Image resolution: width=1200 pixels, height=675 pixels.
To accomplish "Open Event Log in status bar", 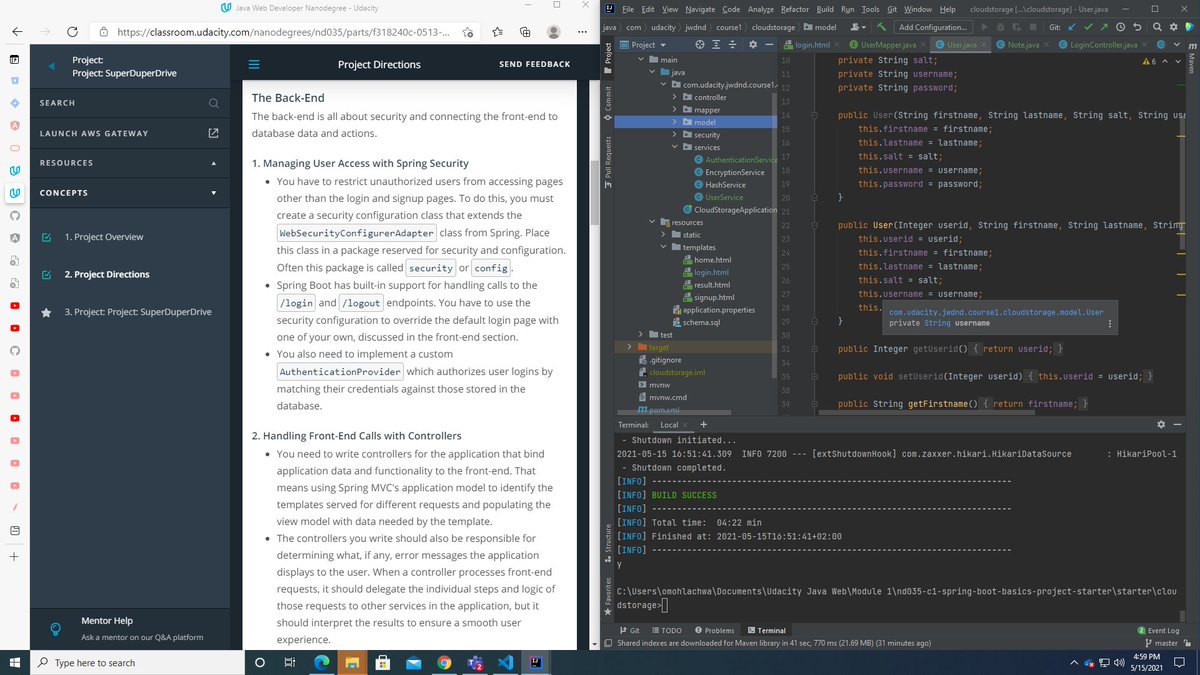I will coord(1159,630).
